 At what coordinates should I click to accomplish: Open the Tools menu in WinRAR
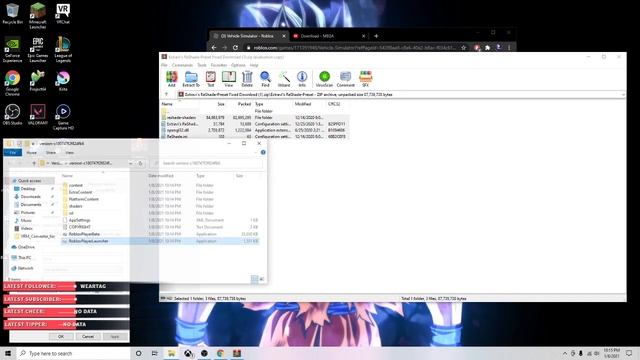202,65
